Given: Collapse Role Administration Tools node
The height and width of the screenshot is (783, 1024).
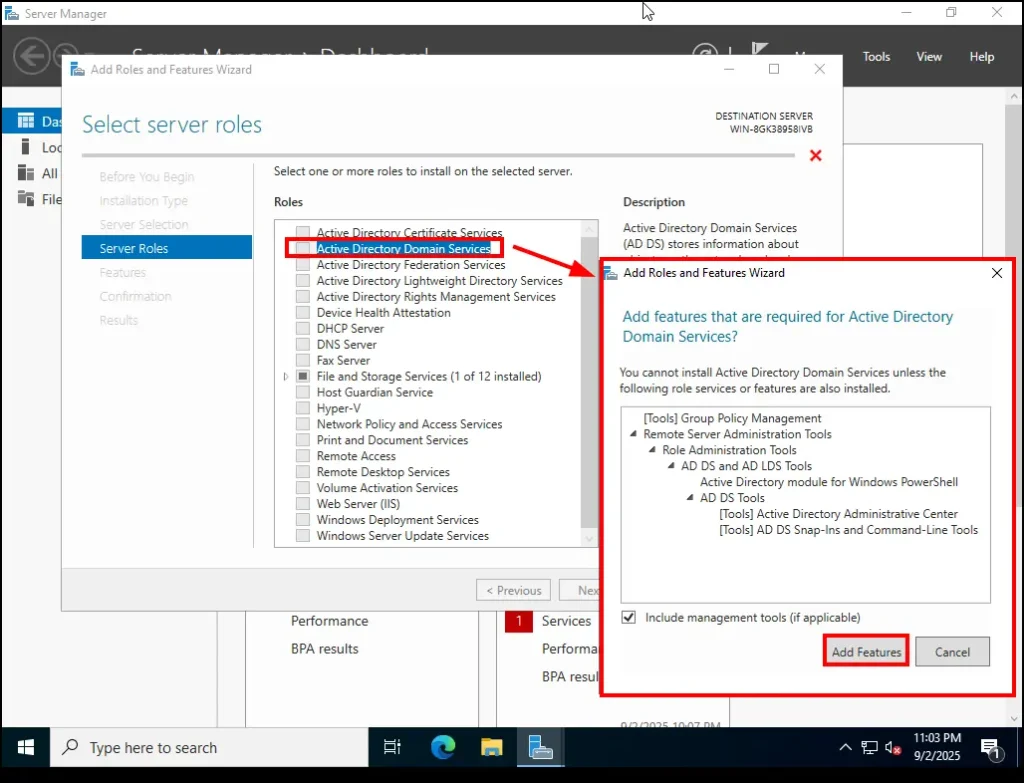Looking at the screenshot, I should point(652,450).
